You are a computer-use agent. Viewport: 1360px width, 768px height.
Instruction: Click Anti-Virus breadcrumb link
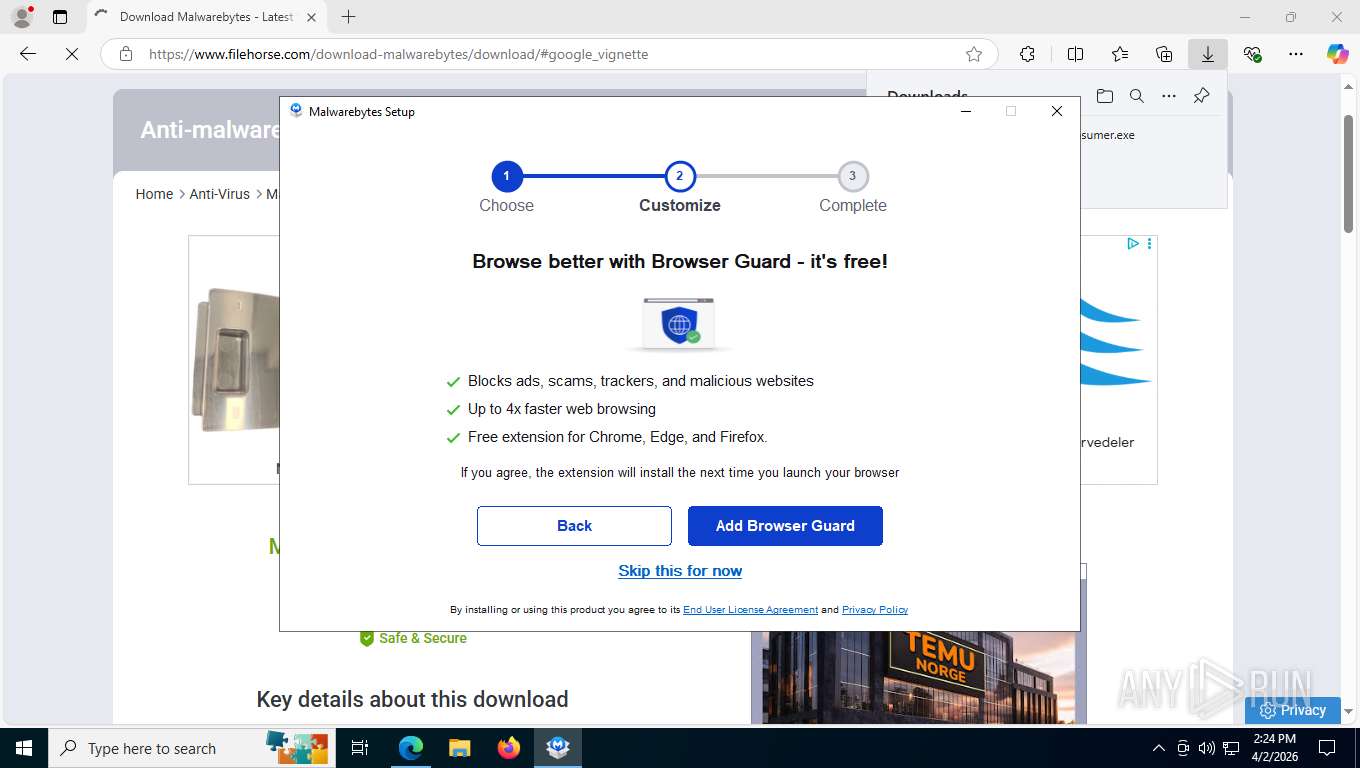point(220,194)
